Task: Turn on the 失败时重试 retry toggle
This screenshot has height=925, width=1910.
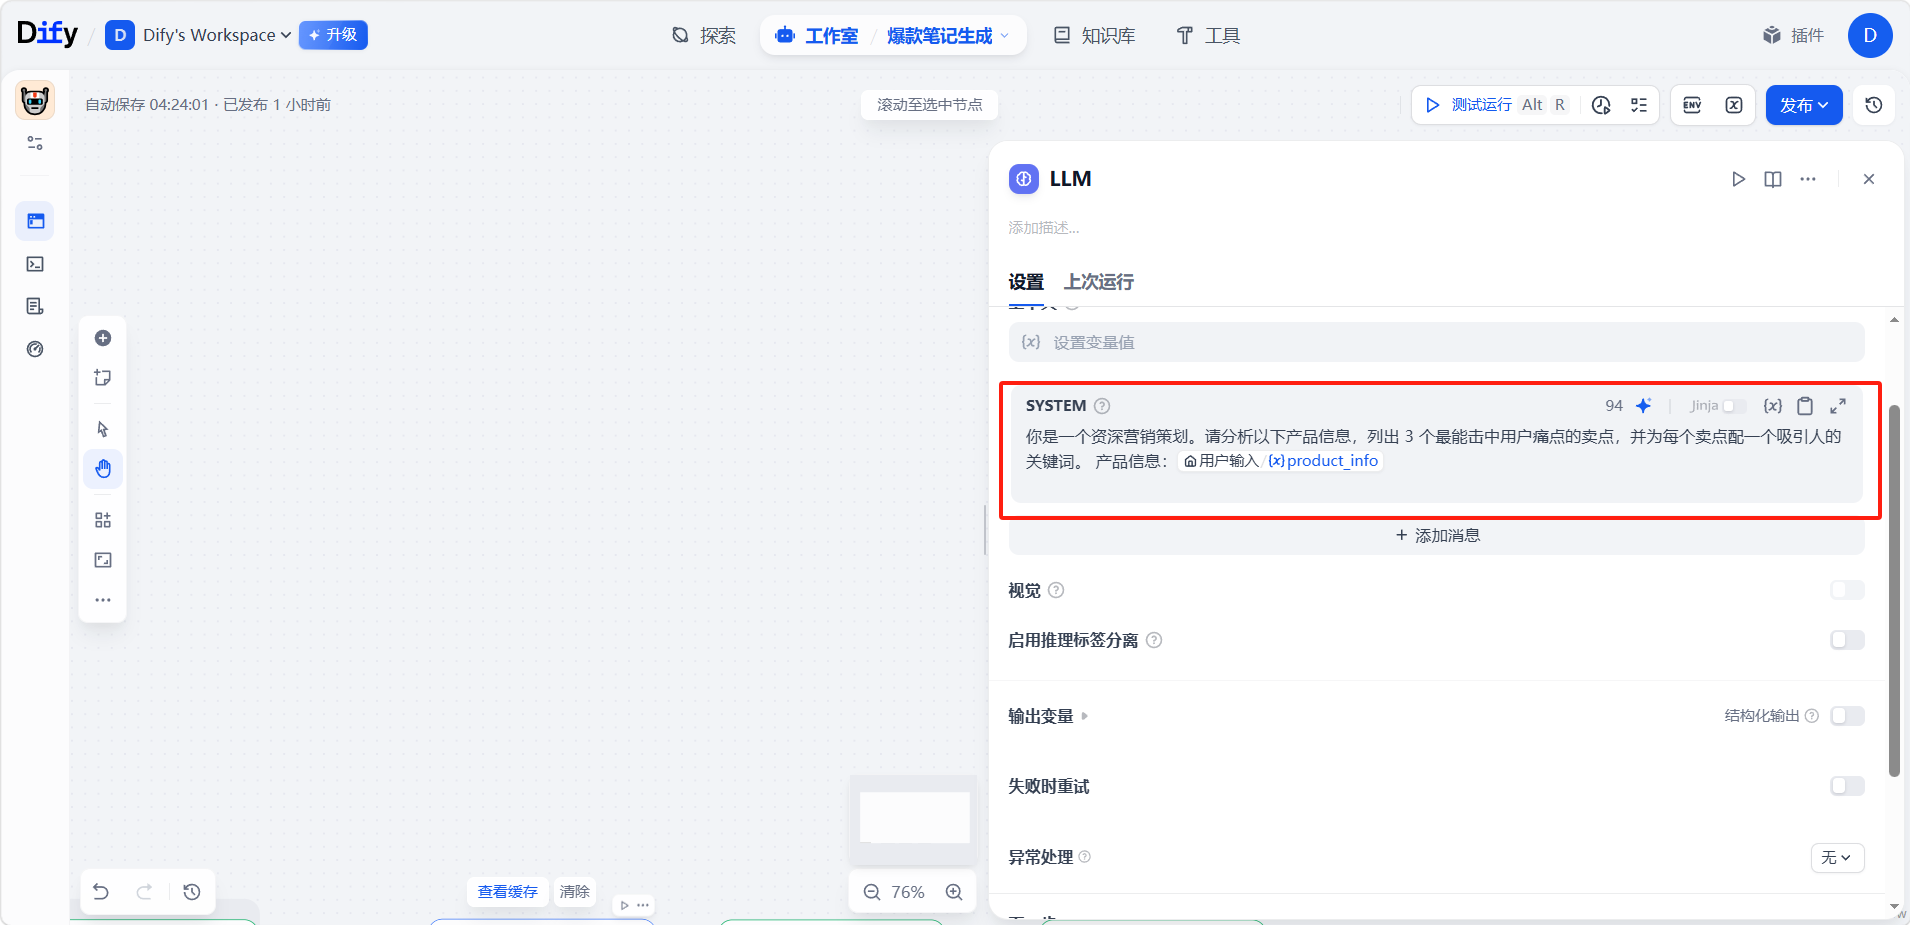Action: click(1846, 786)
